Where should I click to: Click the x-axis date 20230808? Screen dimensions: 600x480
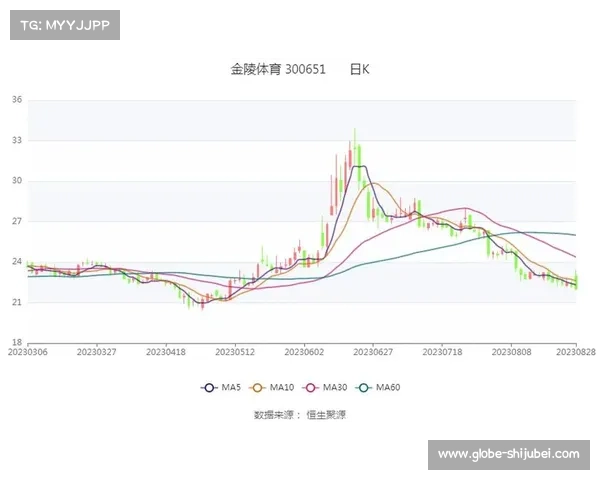tap(512, 352)
